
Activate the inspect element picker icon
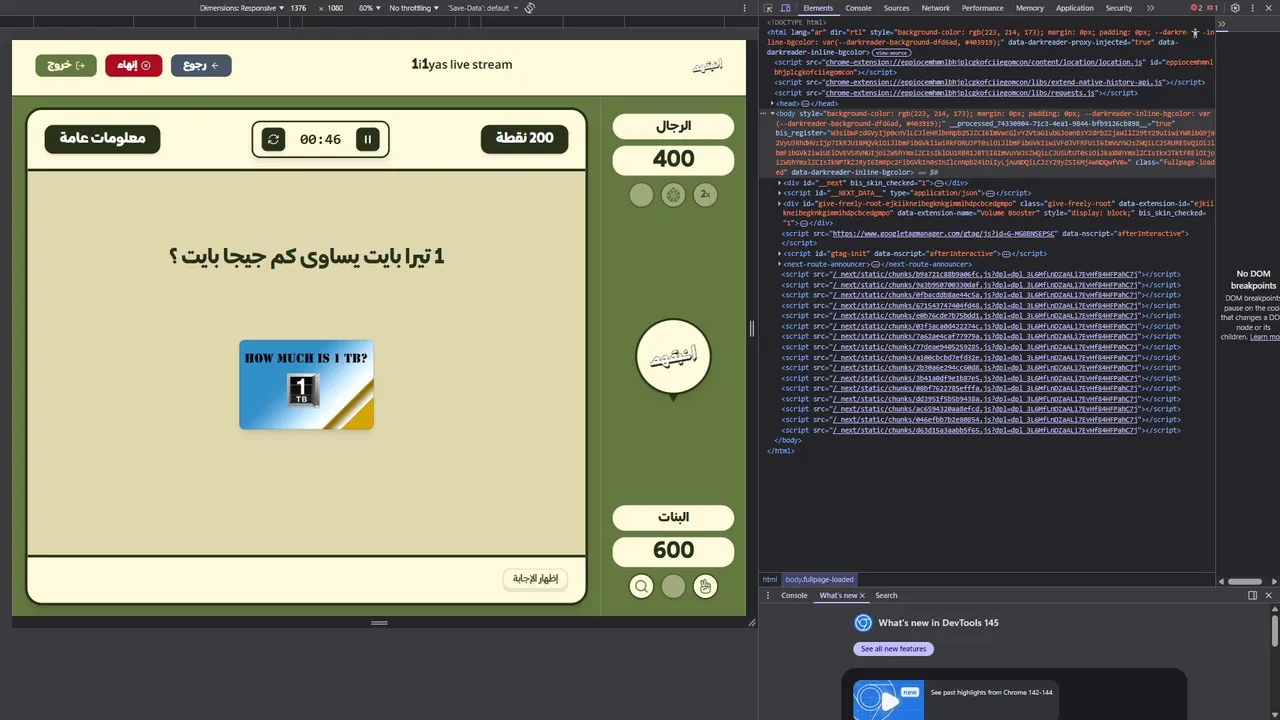point(768,8)
